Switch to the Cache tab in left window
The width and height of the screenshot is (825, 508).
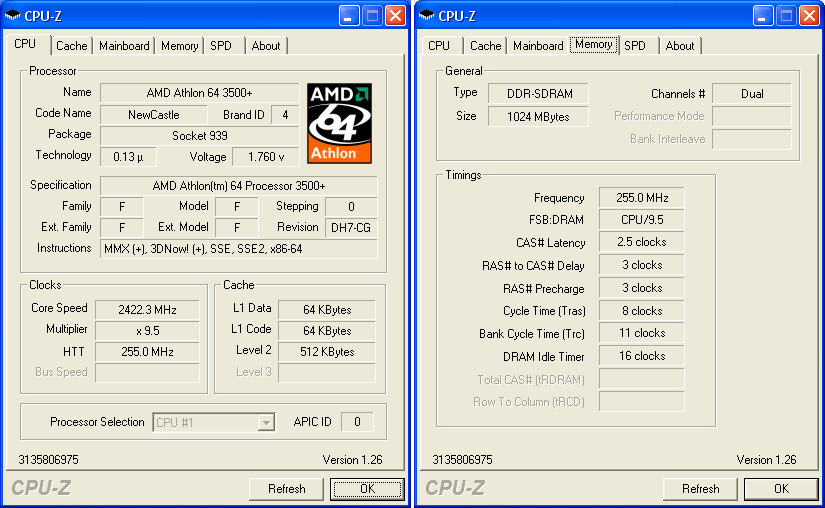click(x=72, y=46)
